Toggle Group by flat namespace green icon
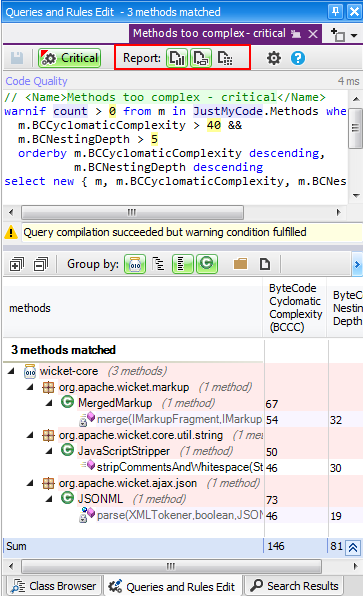The image size is (363, 596). tap(183, 264)
